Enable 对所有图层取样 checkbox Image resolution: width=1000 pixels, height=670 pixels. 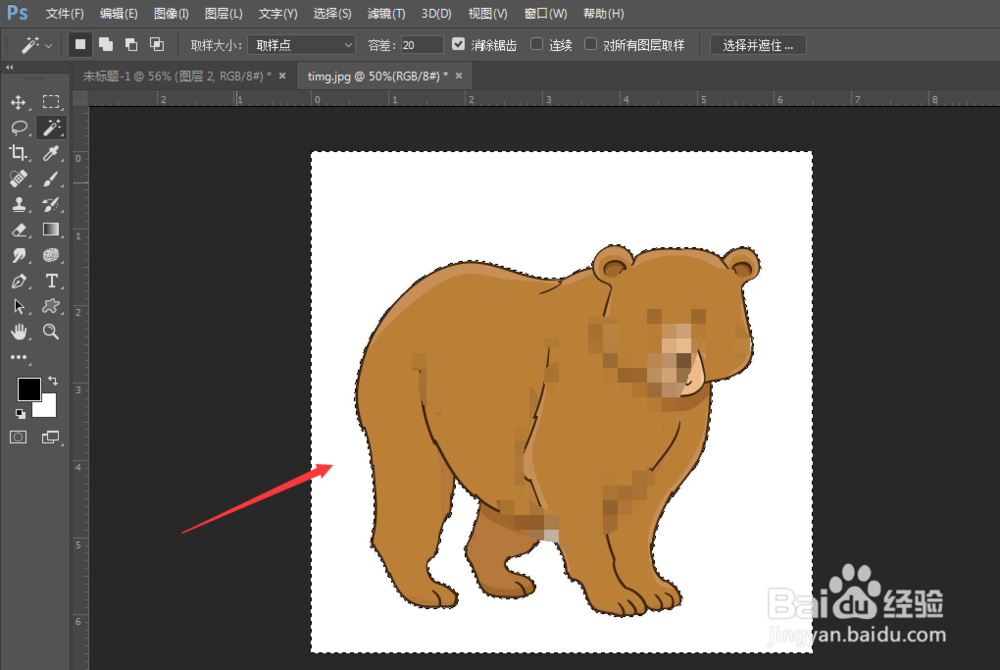point(591,44)
